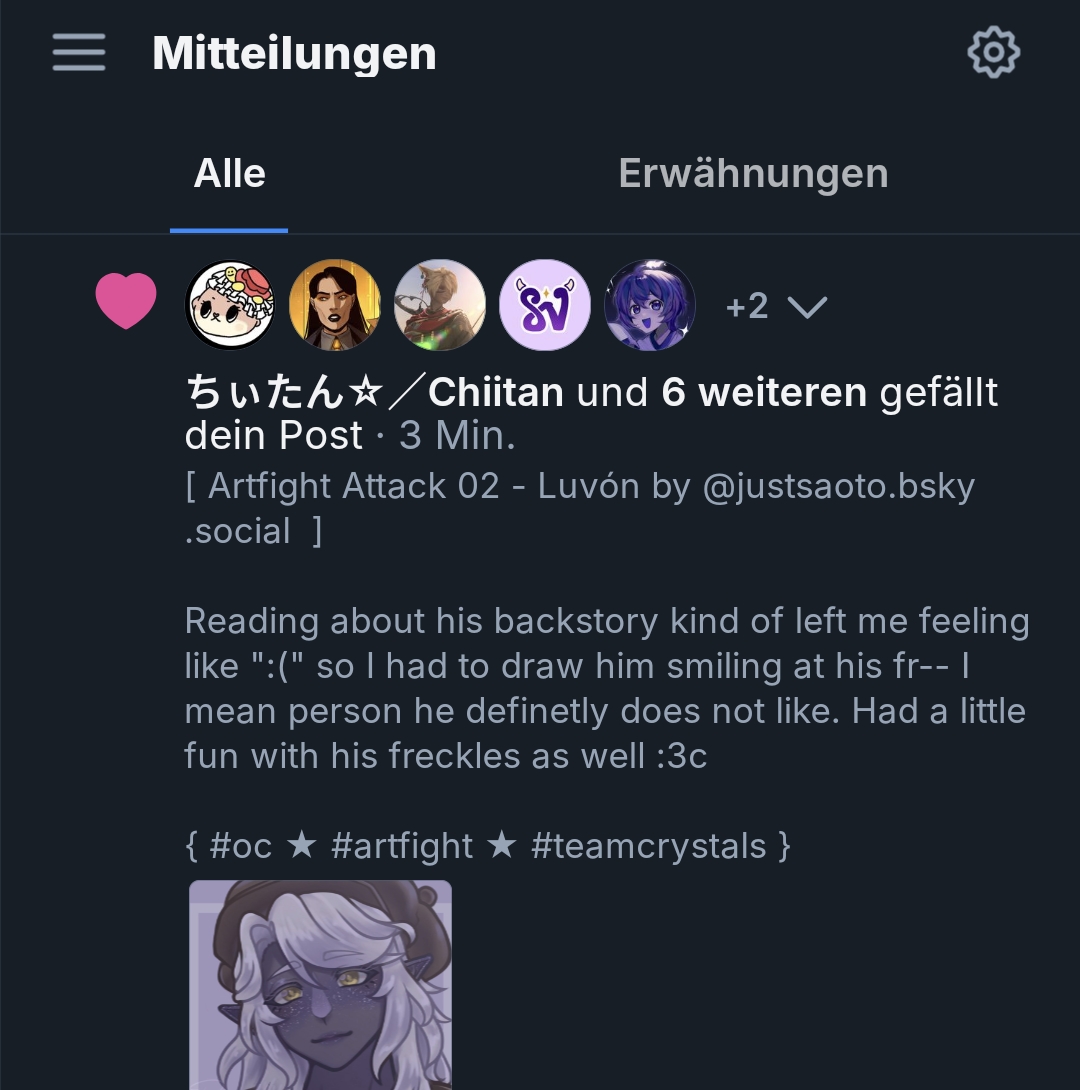Open the #oc hashtag
The height and width of the screenshot is (1090, 1080).
(x=241, y=846)
